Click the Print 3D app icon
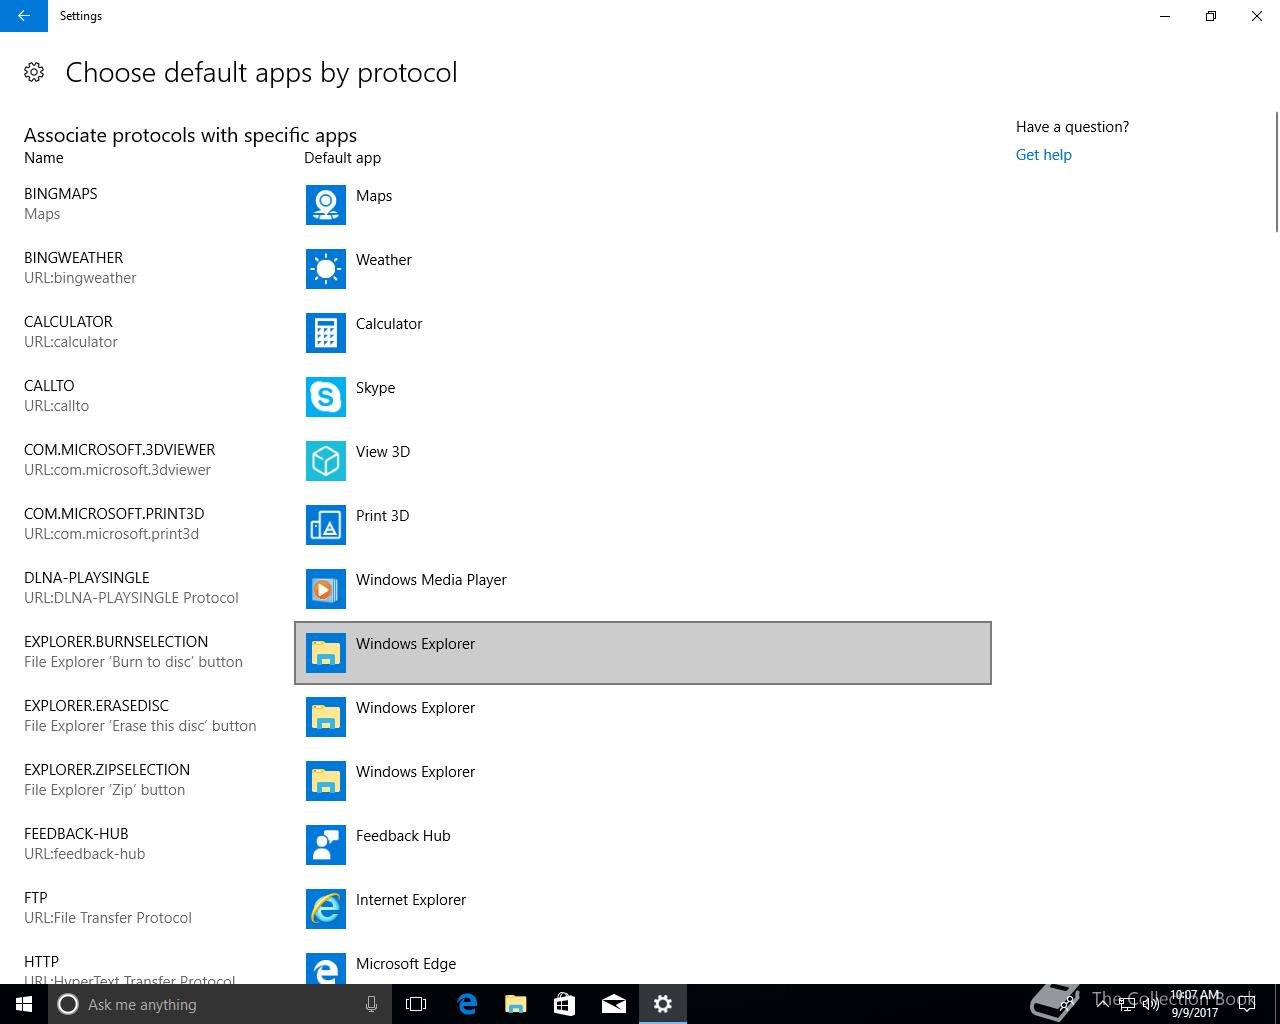The image size is (1280, 1024). coord(326,525)
